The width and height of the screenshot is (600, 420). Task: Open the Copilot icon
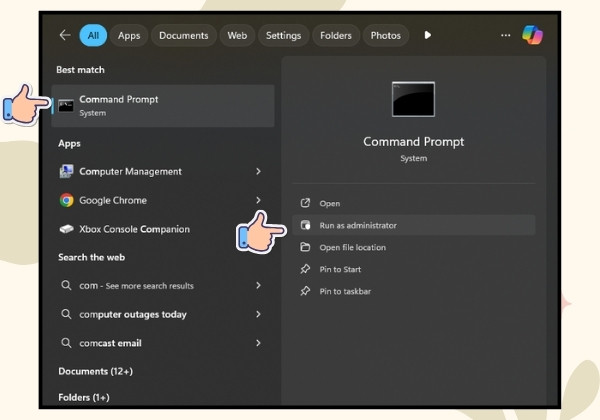tap(532, 35)
